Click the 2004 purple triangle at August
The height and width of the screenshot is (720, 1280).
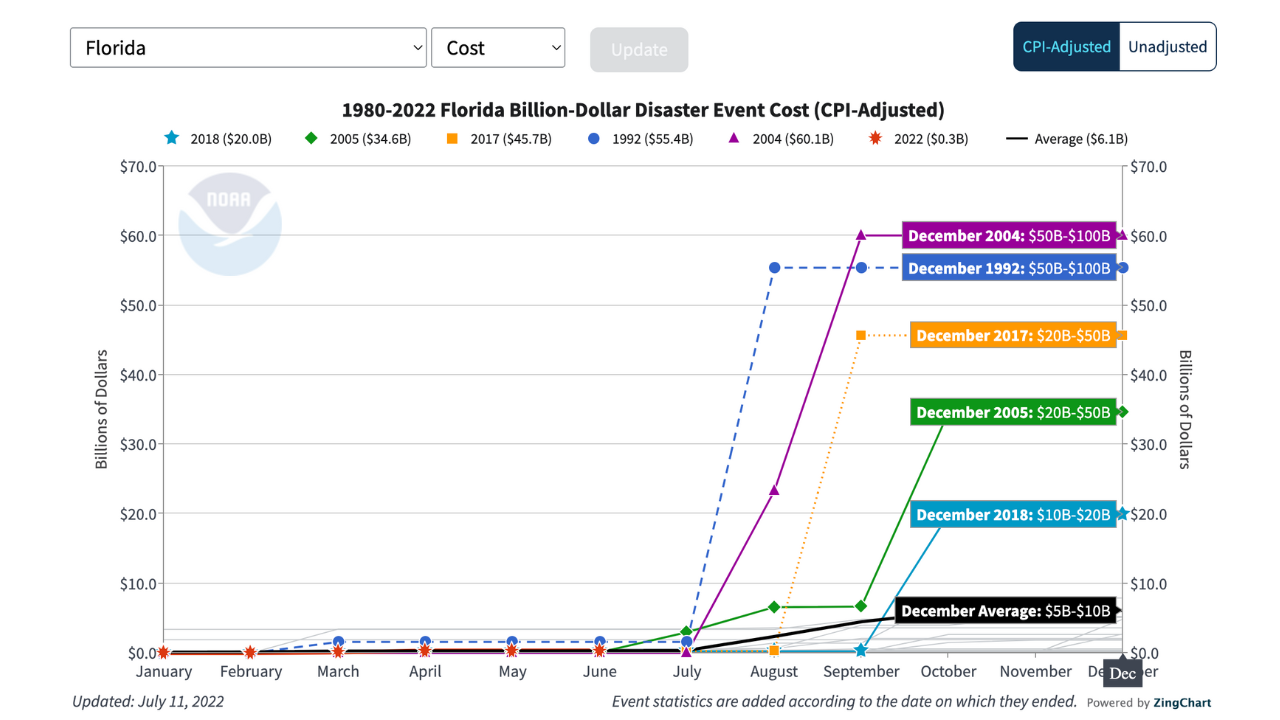click(x=774, y=490)
